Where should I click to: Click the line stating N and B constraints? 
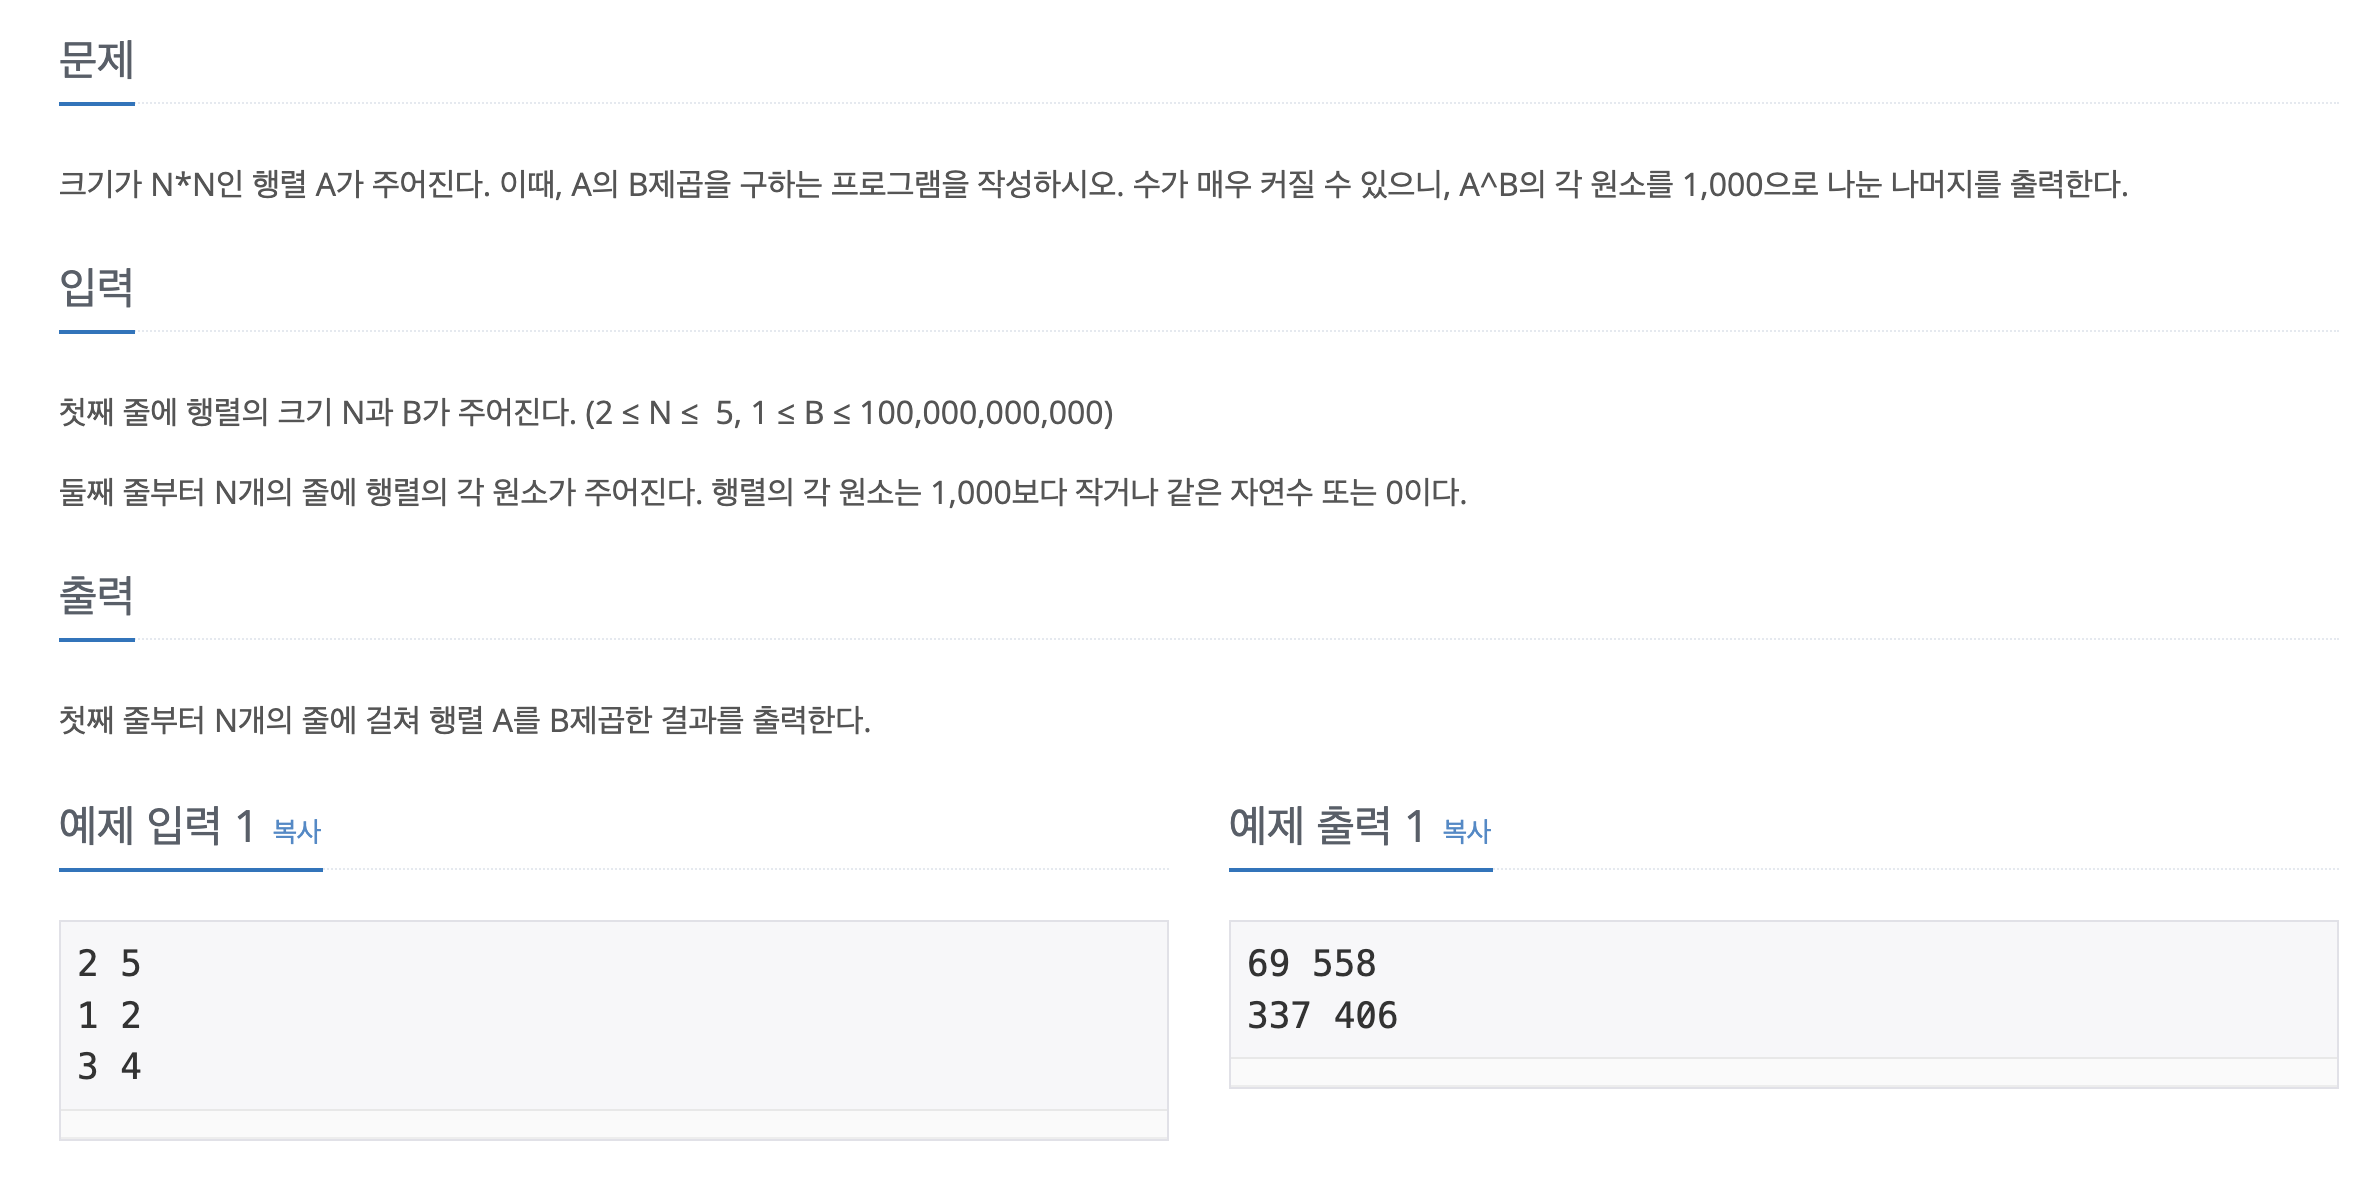coord(585,412)
